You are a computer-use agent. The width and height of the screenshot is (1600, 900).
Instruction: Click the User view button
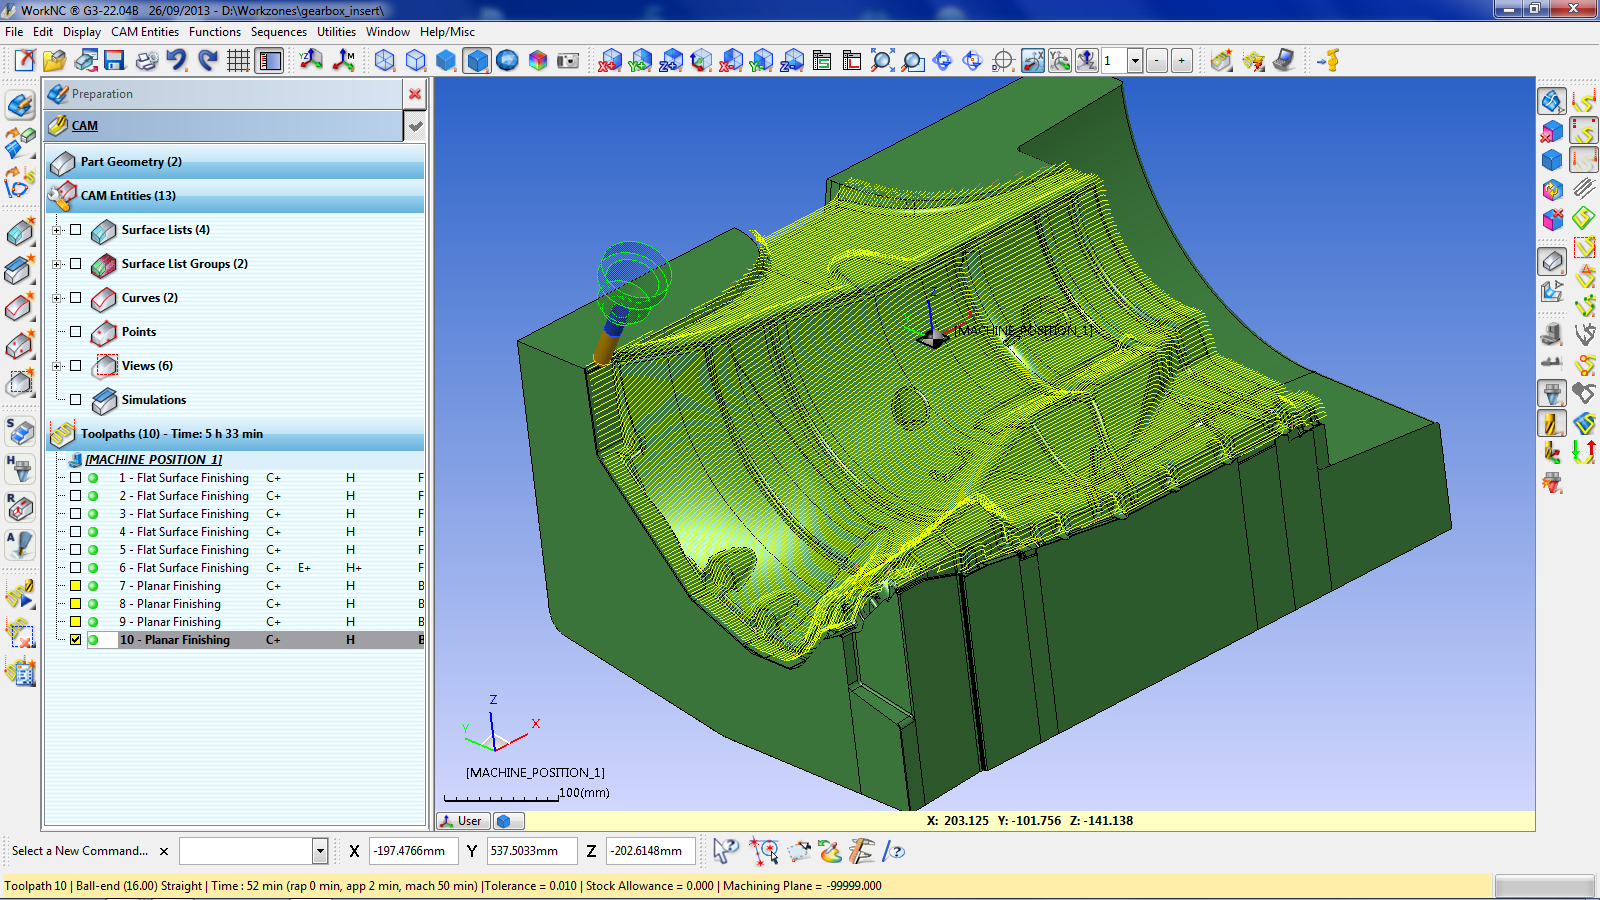point(462,821)
